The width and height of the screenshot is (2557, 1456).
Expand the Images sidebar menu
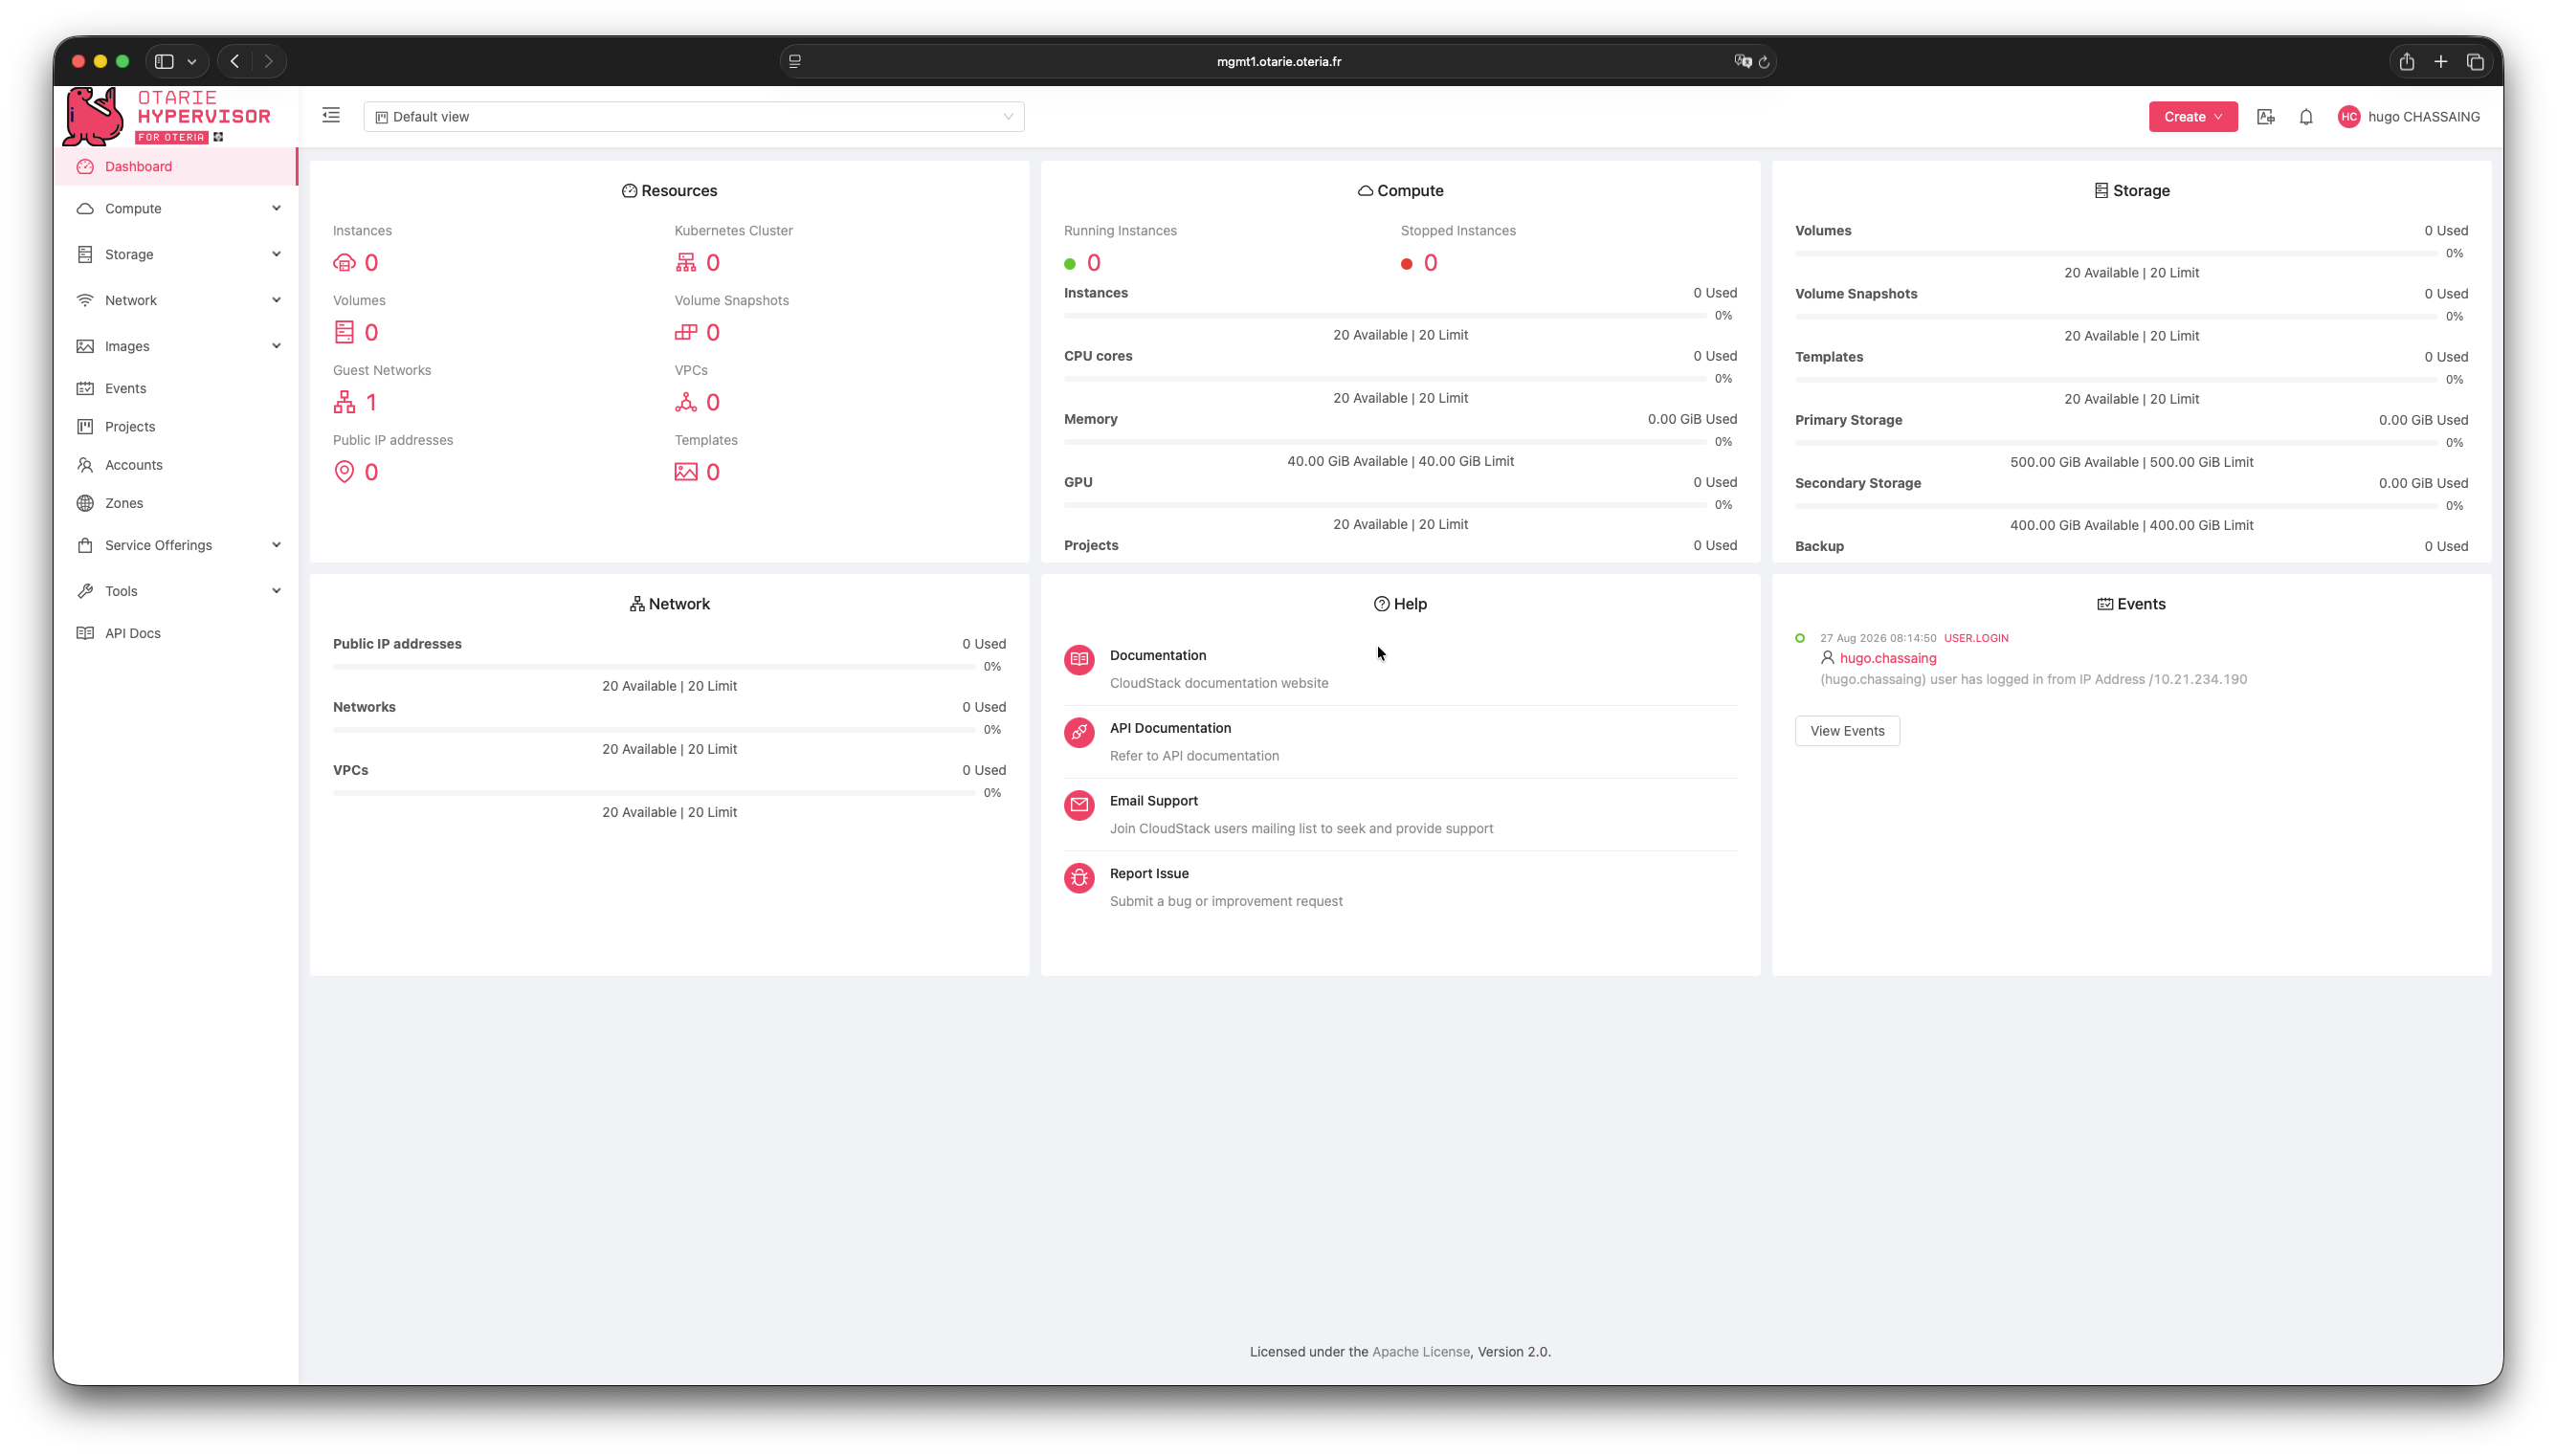tap(177, 347)
